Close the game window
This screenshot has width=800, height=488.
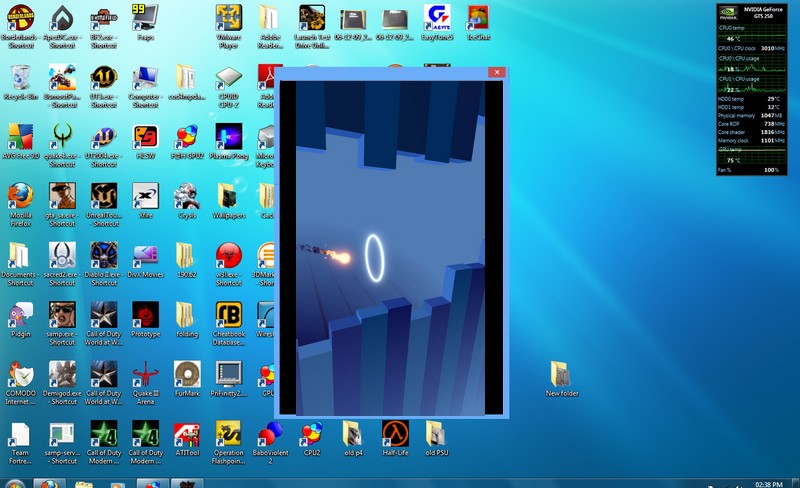point(495,73)
